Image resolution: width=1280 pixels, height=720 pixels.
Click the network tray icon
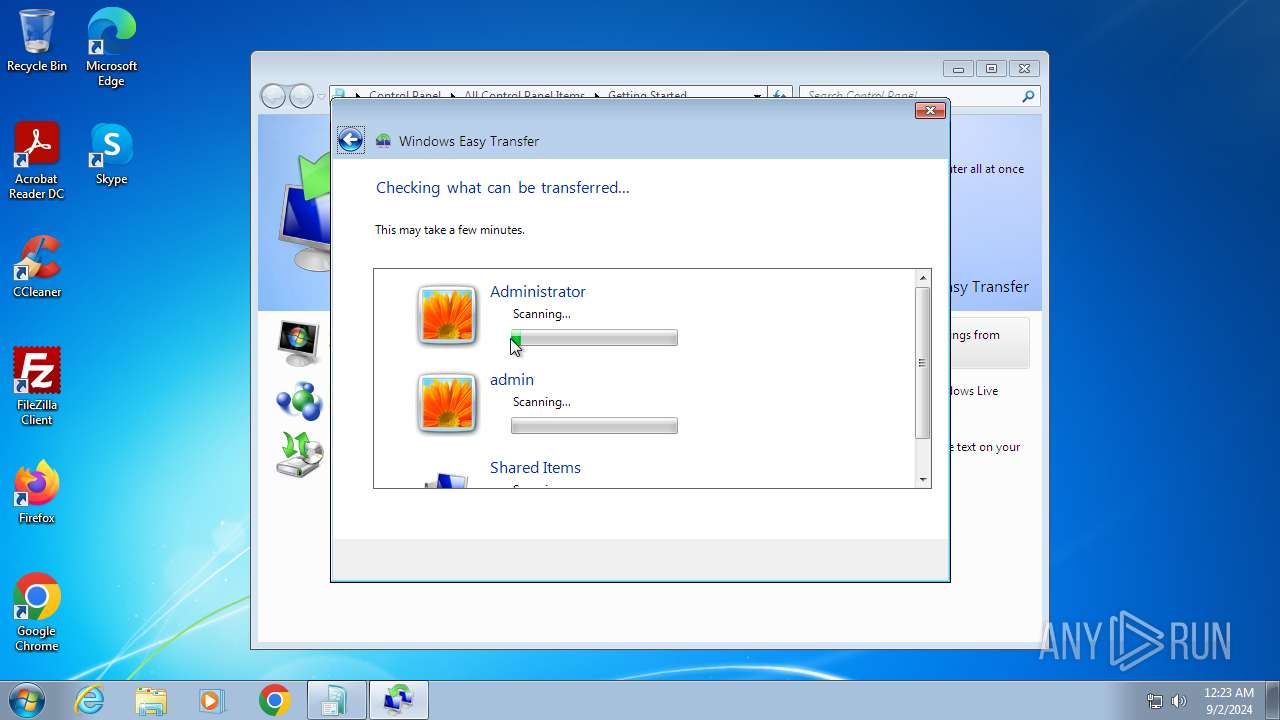click(1155, 701)
